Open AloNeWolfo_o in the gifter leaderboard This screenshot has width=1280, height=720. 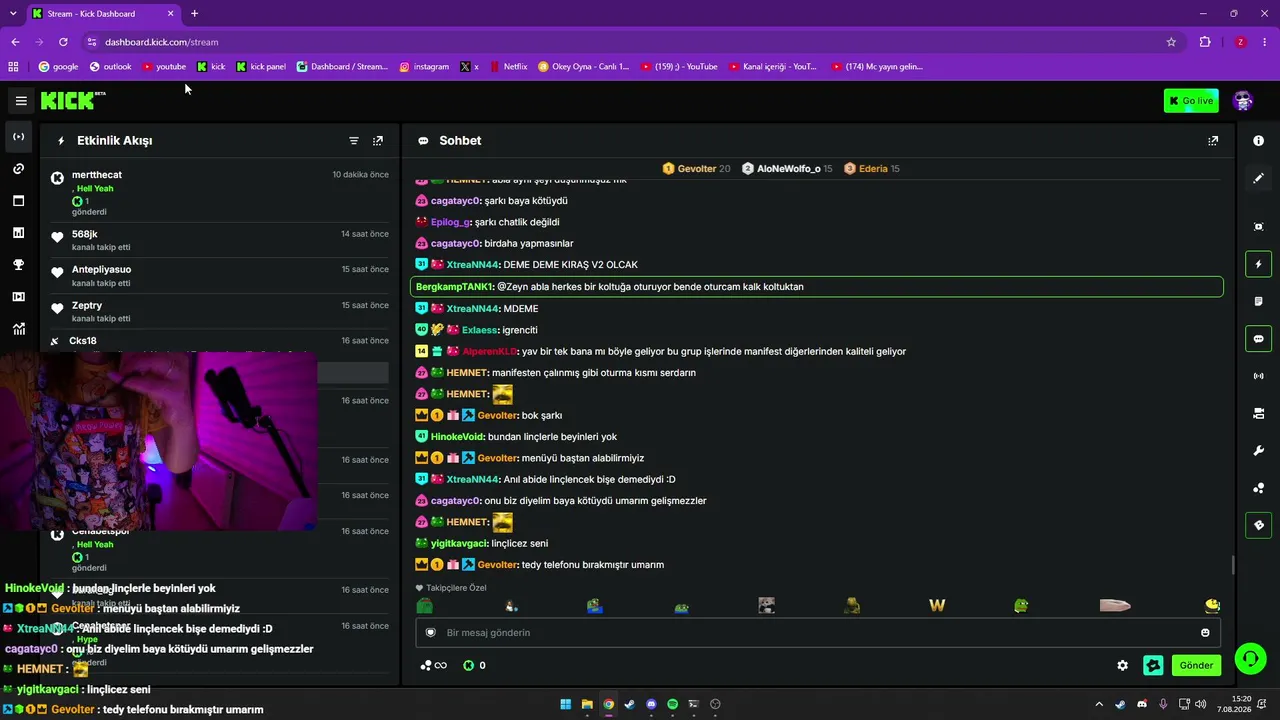[x=787, y=169]
